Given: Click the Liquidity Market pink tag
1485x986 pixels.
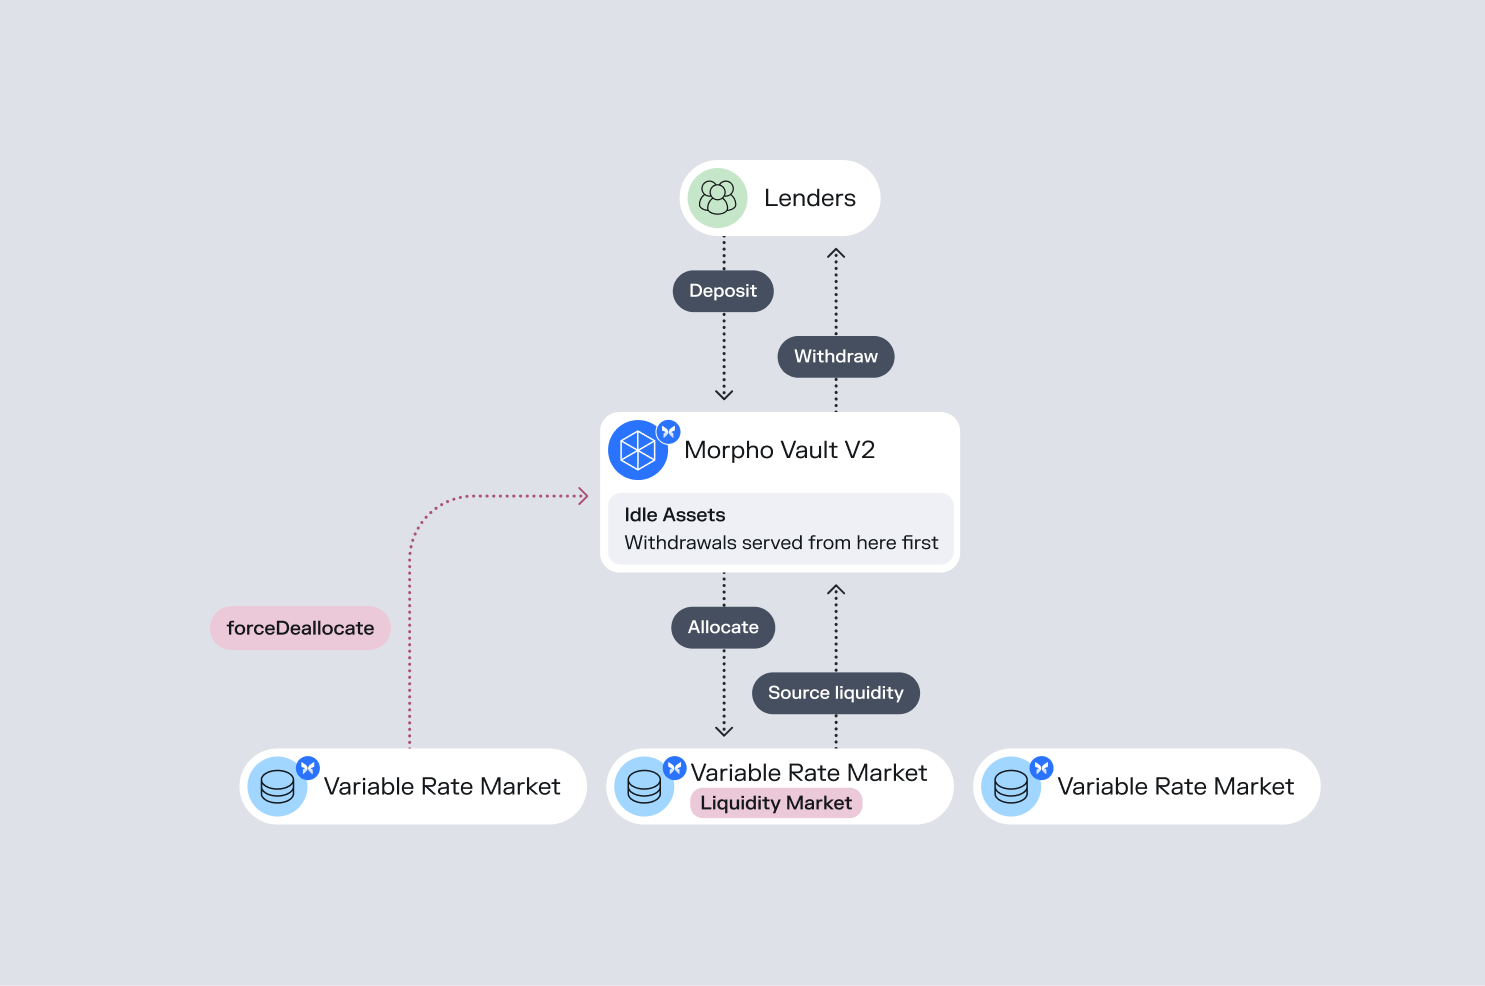Looking at the screenshot, I should point(776,803).
